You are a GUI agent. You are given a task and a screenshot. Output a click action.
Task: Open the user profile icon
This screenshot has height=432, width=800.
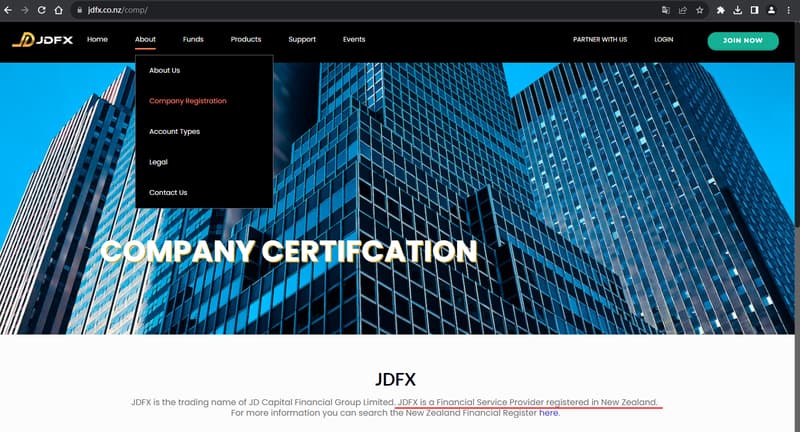(x=771, y=10)
